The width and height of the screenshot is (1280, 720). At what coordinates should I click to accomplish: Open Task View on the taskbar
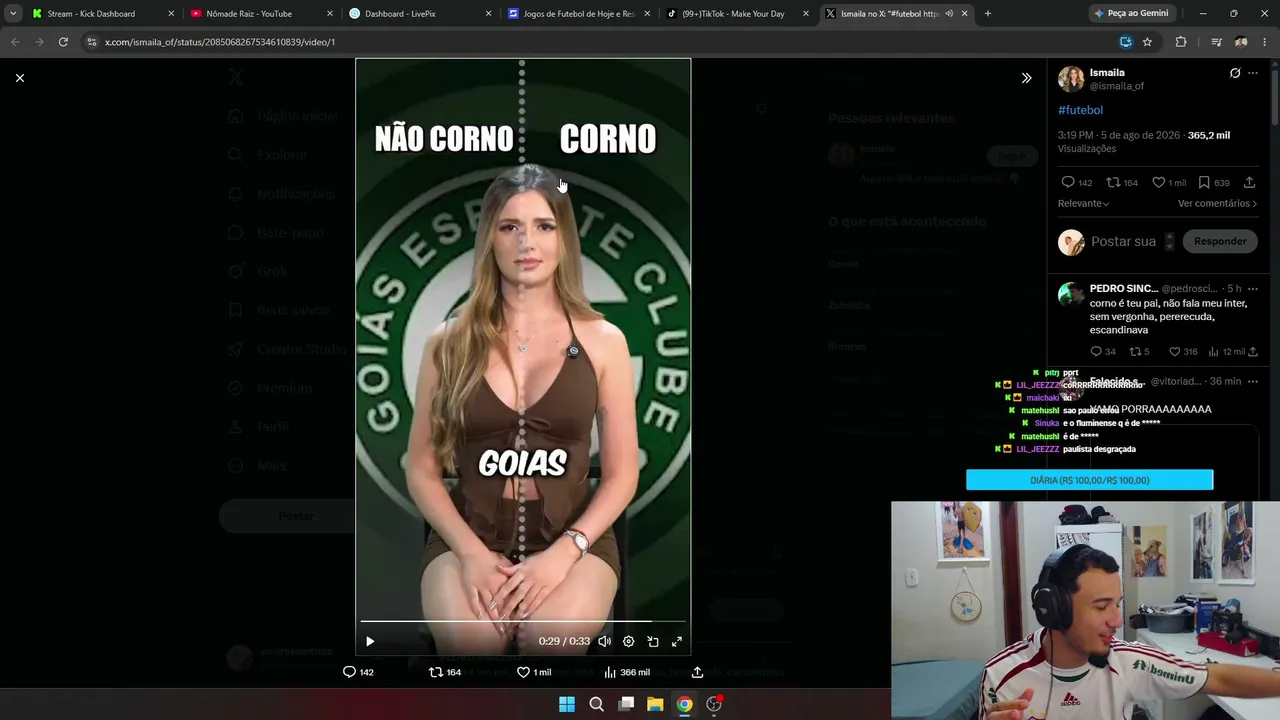point(626,704)
